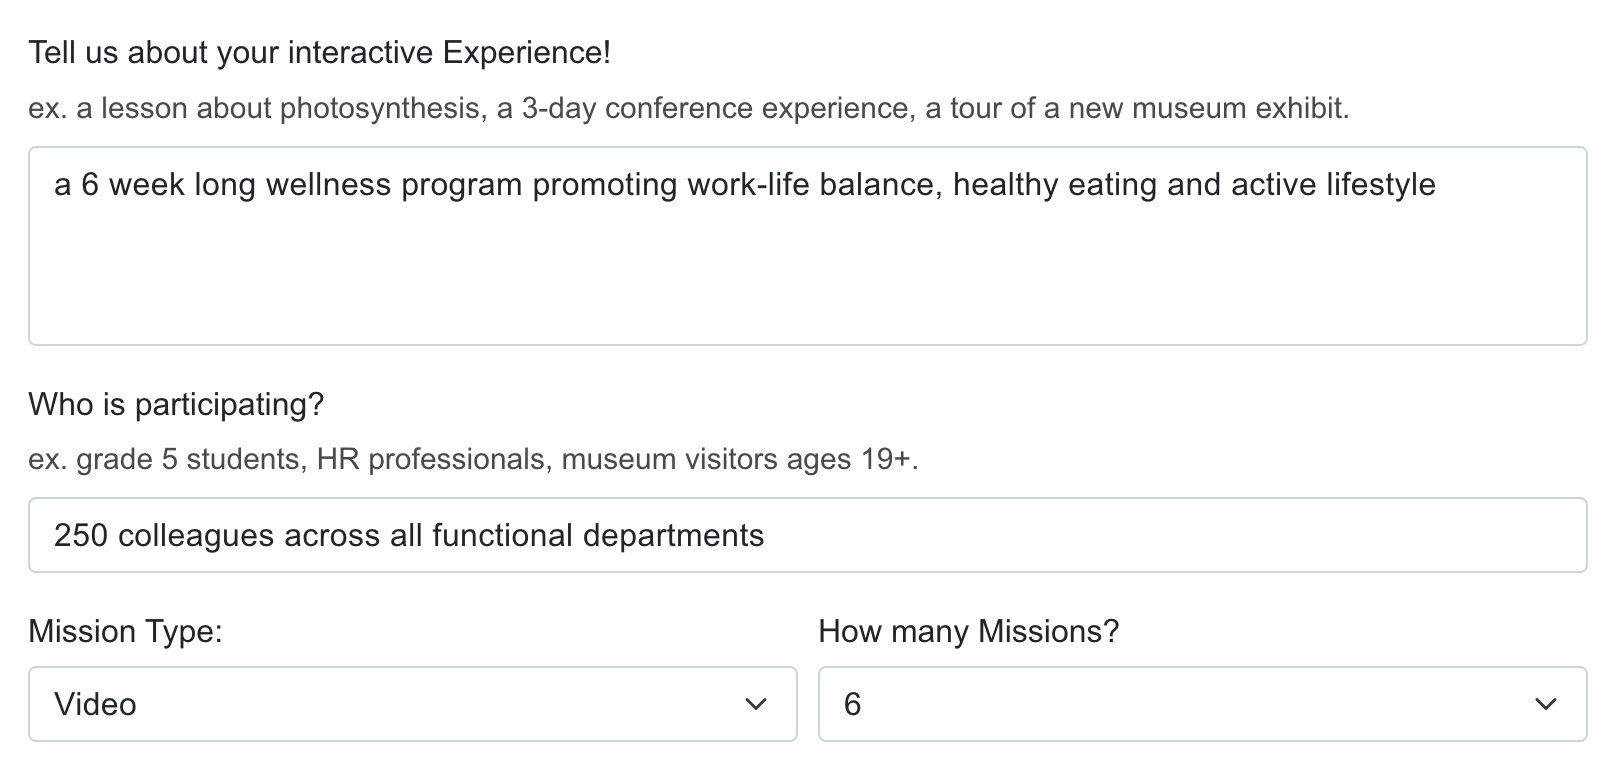Click the wellness program description text

(x=745, y=184)
